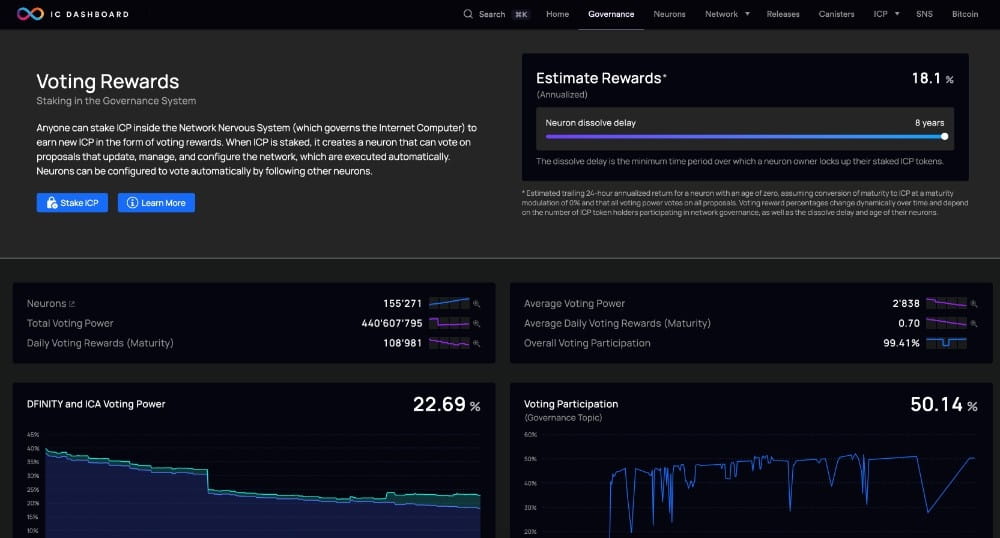Navigate to the Releases page
The height and width of the screenshot is (538, 1000).
[x=783, y=14]
